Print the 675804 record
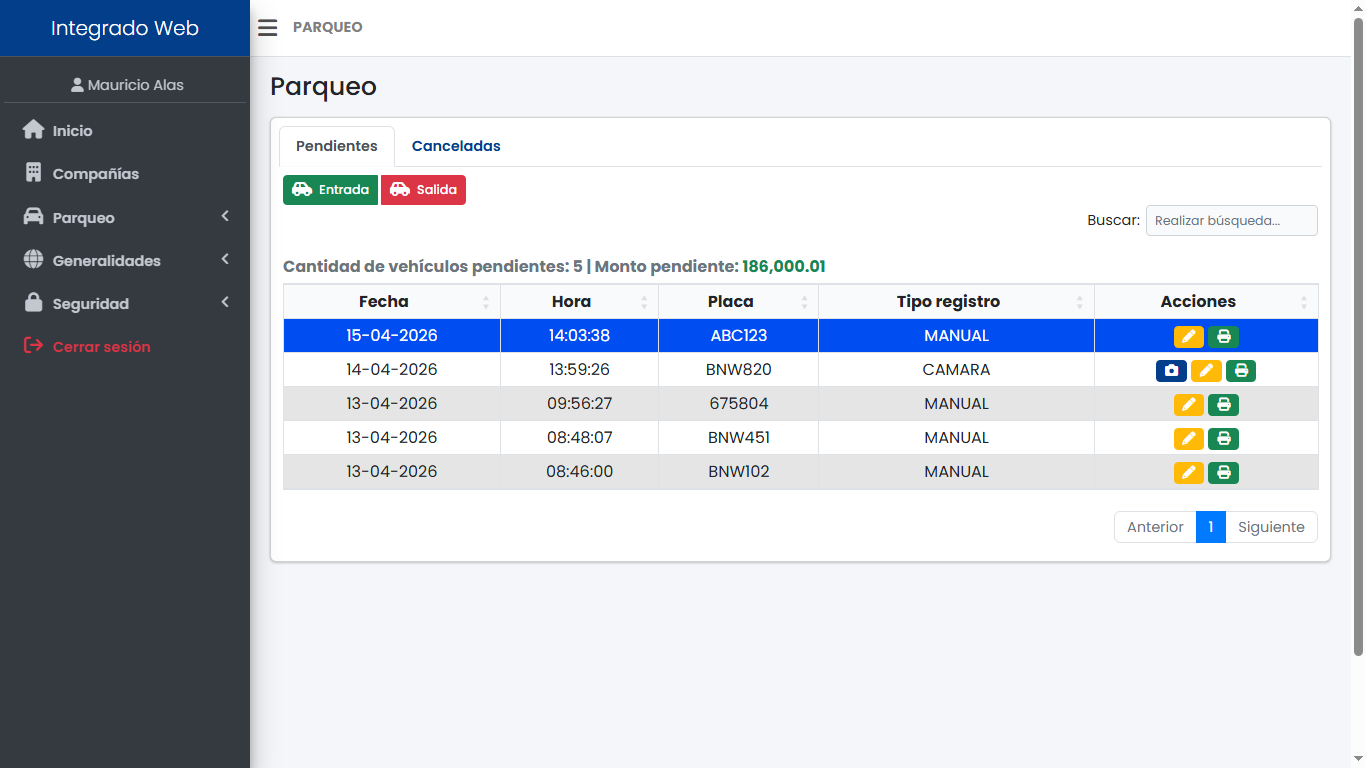 (x=1223, y=404)
